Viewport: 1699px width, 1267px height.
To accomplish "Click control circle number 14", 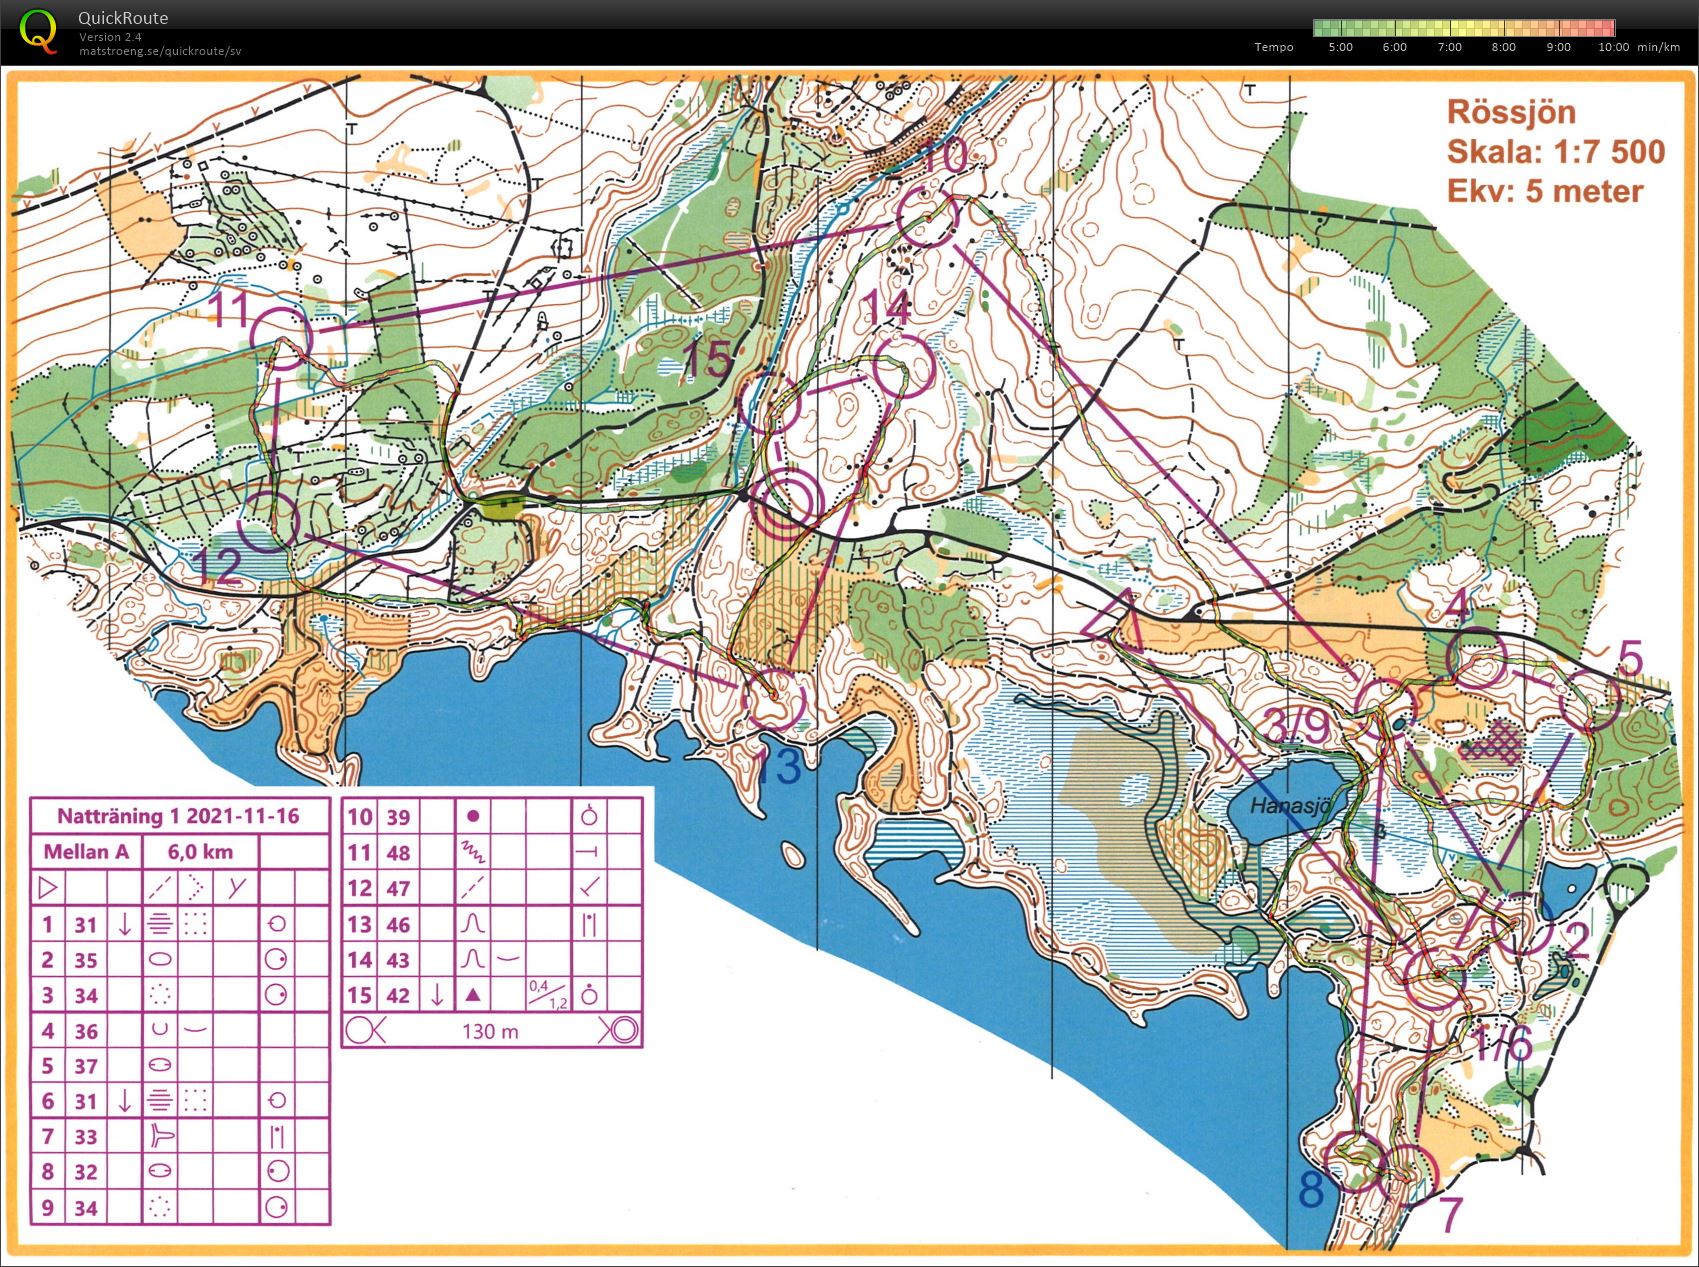I will click(x=903, y=366).
